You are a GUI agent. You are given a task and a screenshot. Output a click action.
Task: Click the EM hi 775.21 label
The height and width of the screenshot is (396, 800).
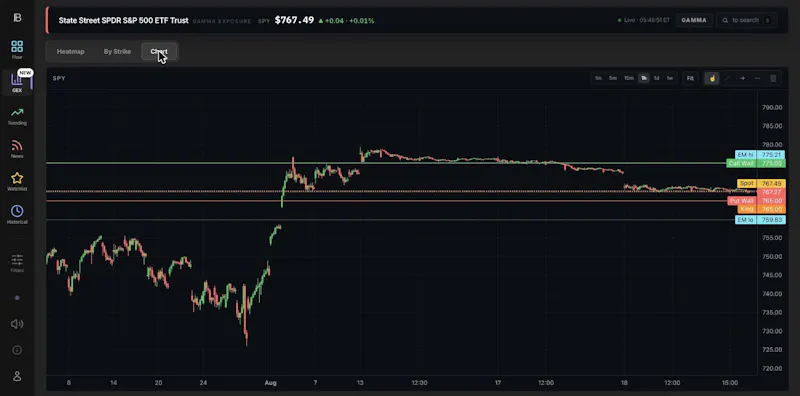point(760,155)
